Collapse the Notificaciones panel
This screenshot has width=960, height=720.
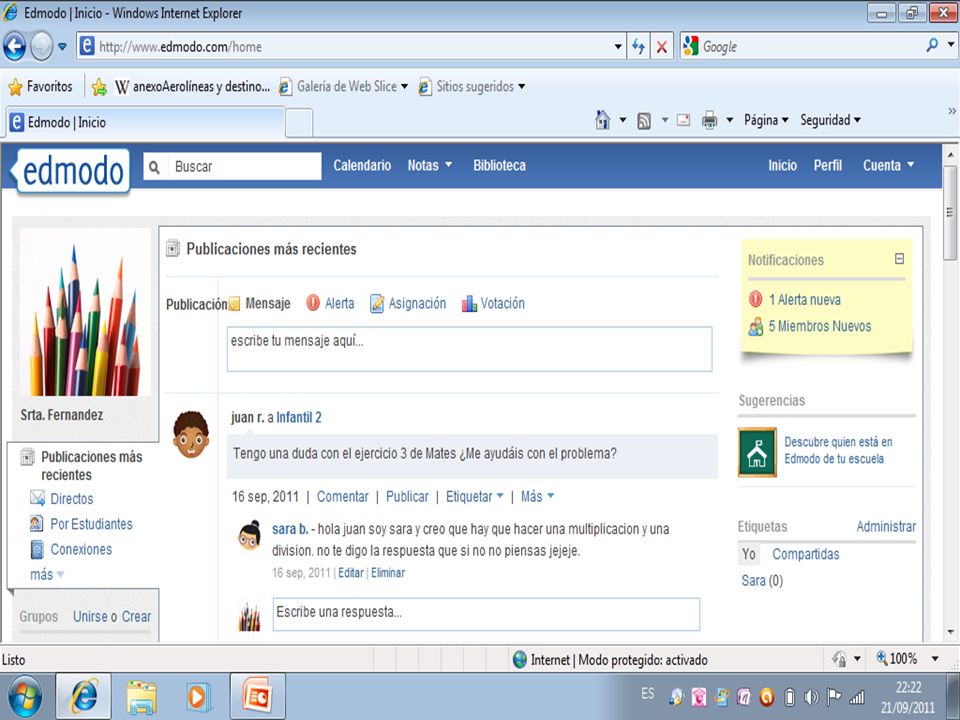(x=899, y=259)
